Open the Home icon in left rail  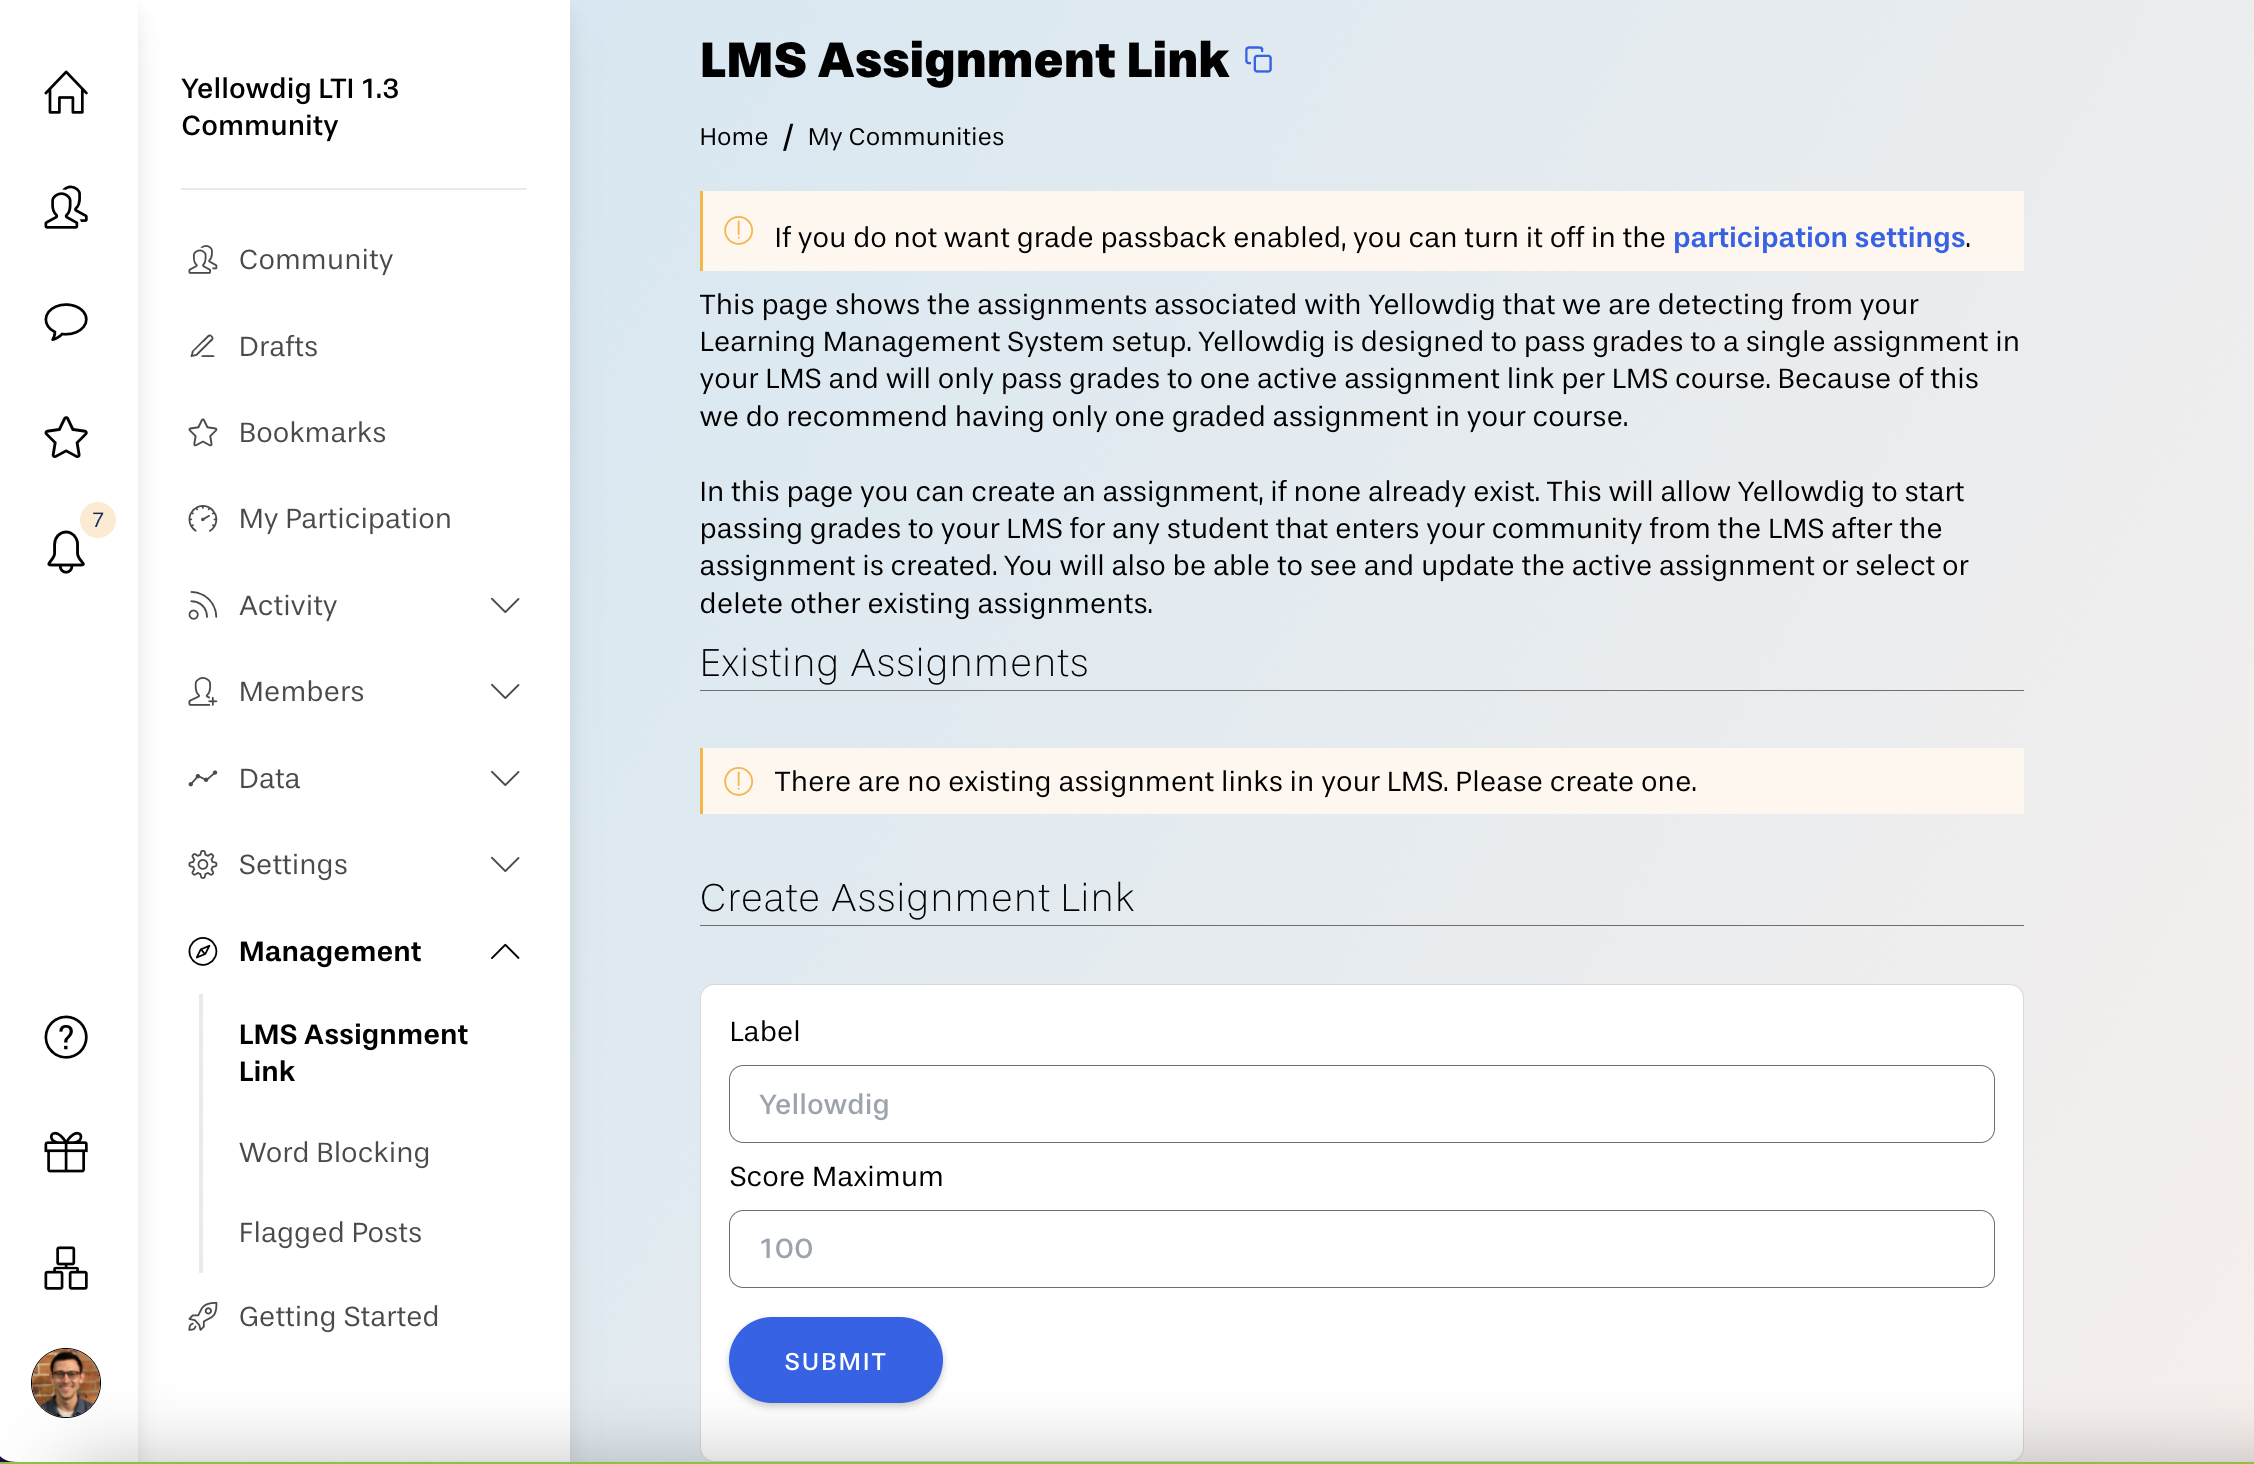tap(66, 92)
